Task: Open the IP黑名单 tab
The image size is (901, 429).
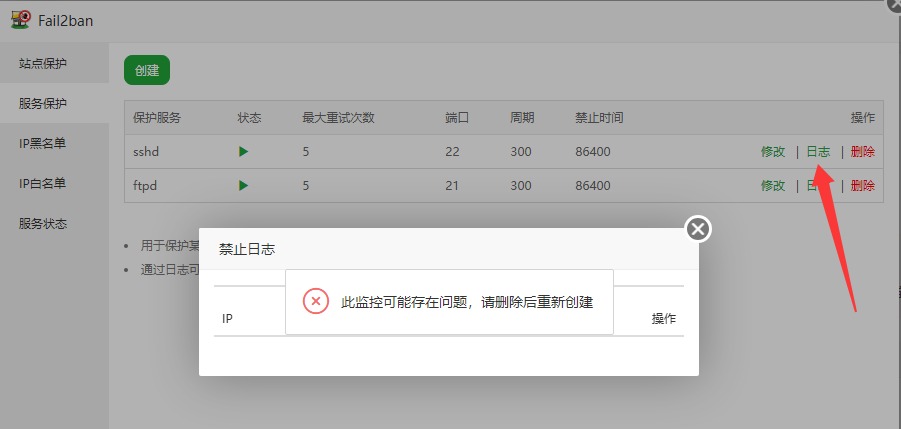Action: [54, 144]
